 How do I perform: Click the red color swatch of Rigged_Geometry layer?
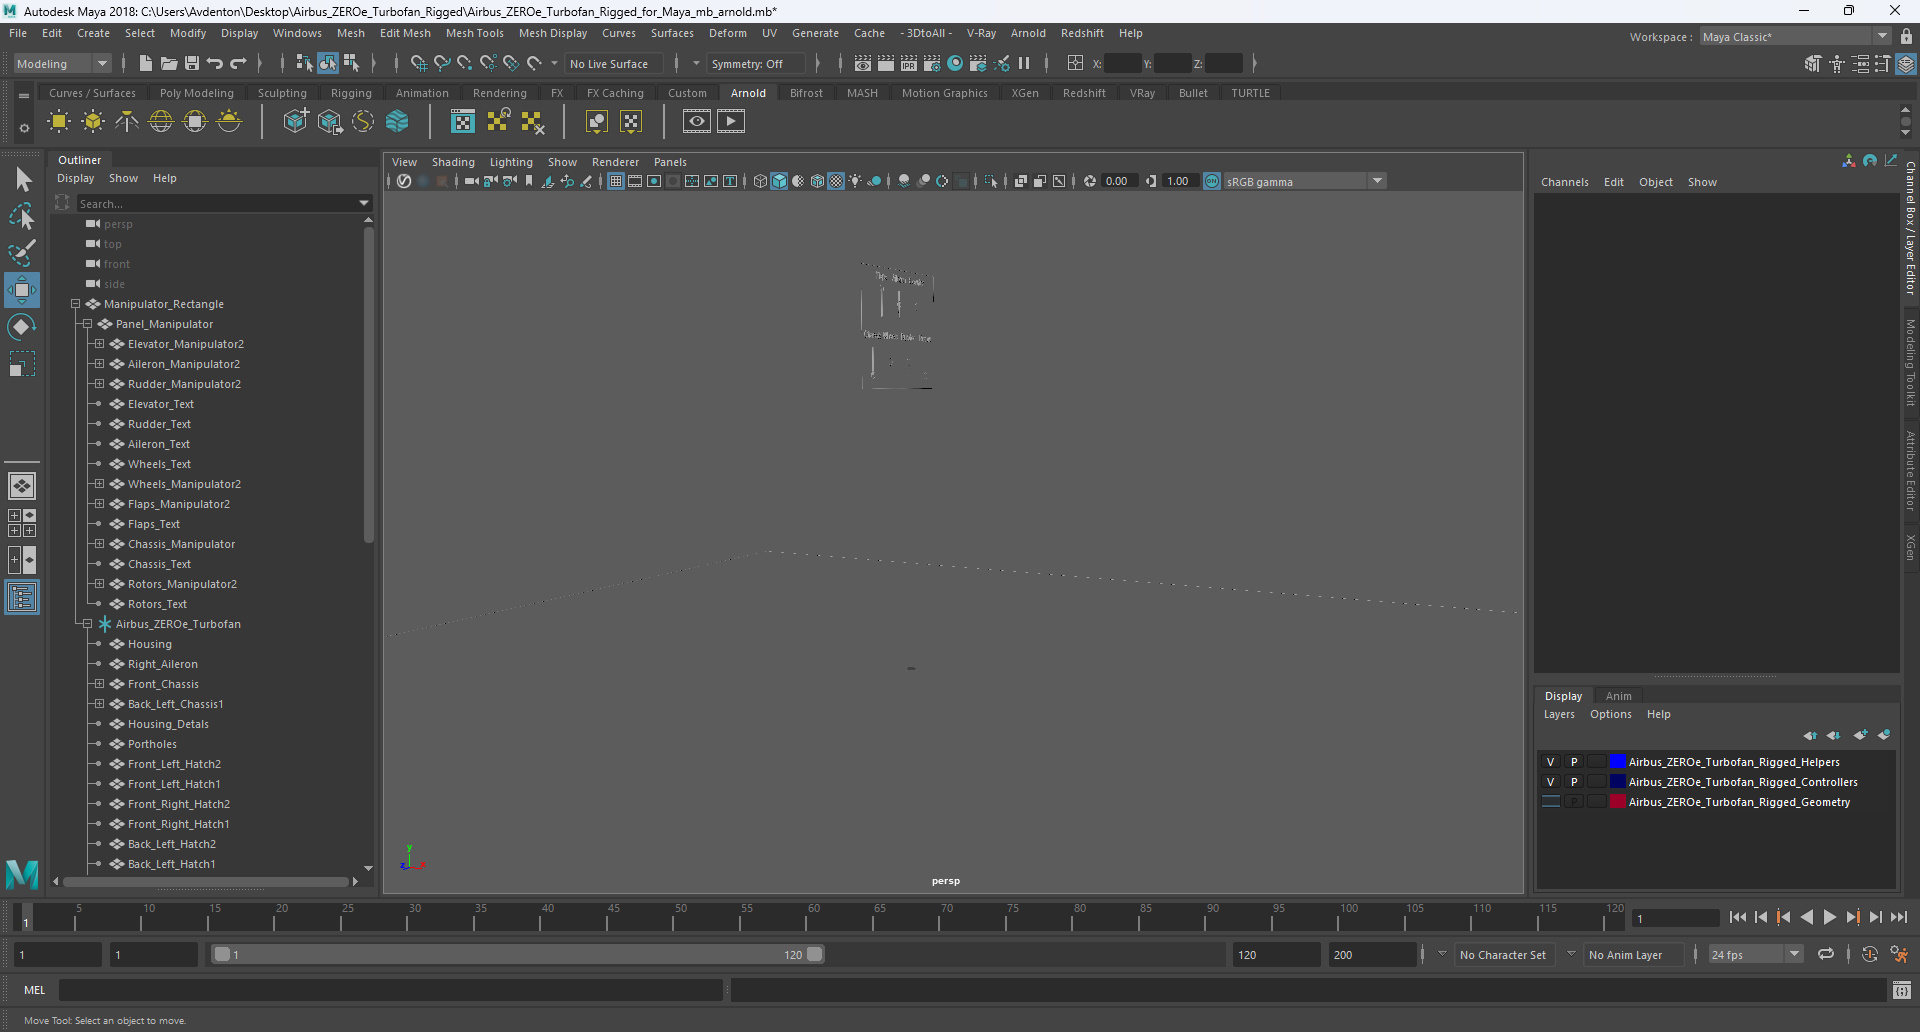coord(1617,802)
